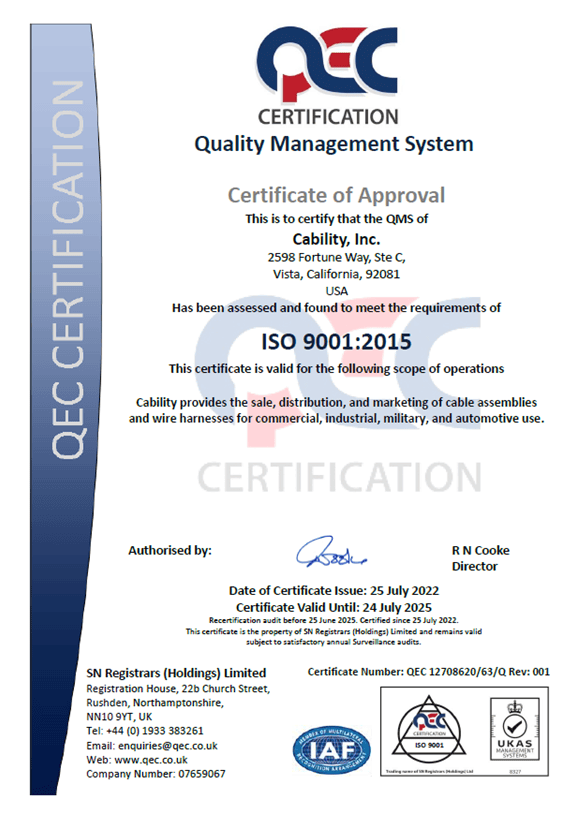Open the www.qec.co.uk web address

[x=151, y=760]
